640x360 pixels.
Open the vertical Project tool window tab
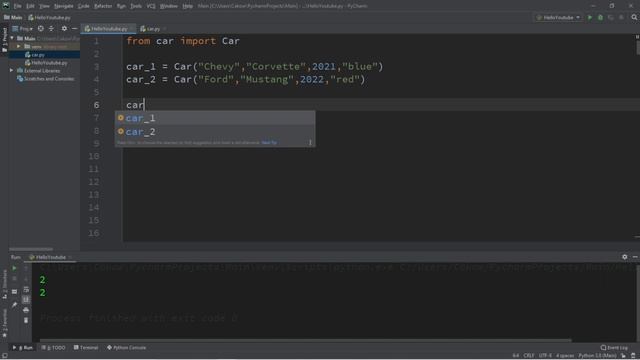[4, 40]
